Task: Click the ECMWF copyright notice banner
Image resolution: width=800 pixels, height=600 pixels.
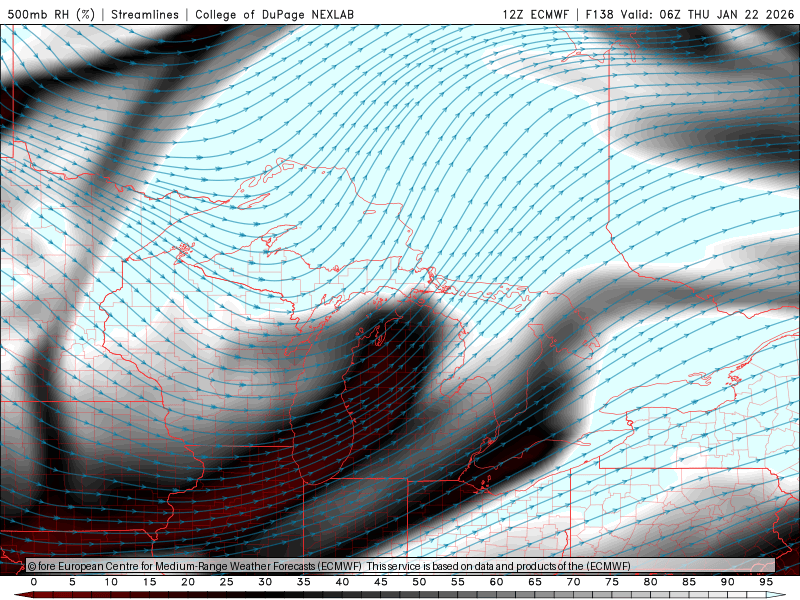Action: (401, 566)
